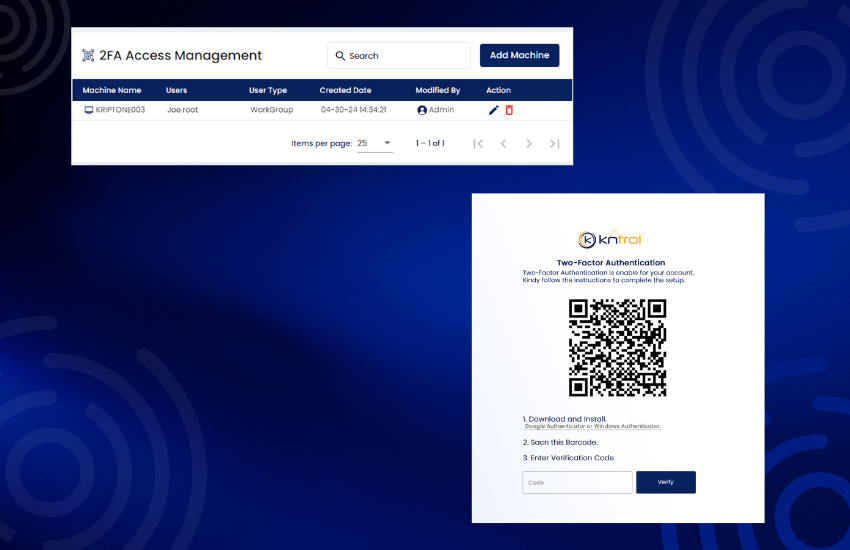Sort by the Users column header
Viewport: 850px width, 550px height.
pyautogui.click(x=176, y=90)
